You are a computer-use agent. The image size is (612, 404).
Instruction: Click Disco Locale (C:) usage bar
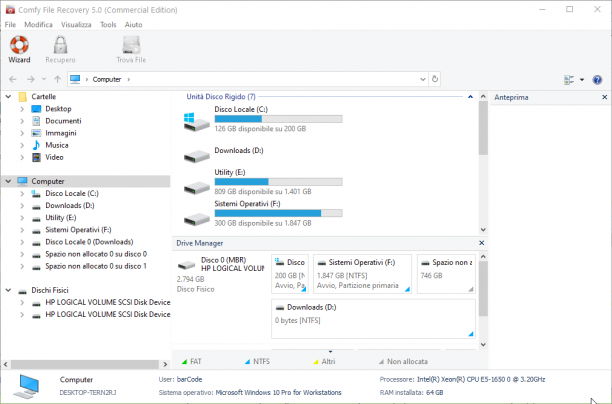click(278, 119)
